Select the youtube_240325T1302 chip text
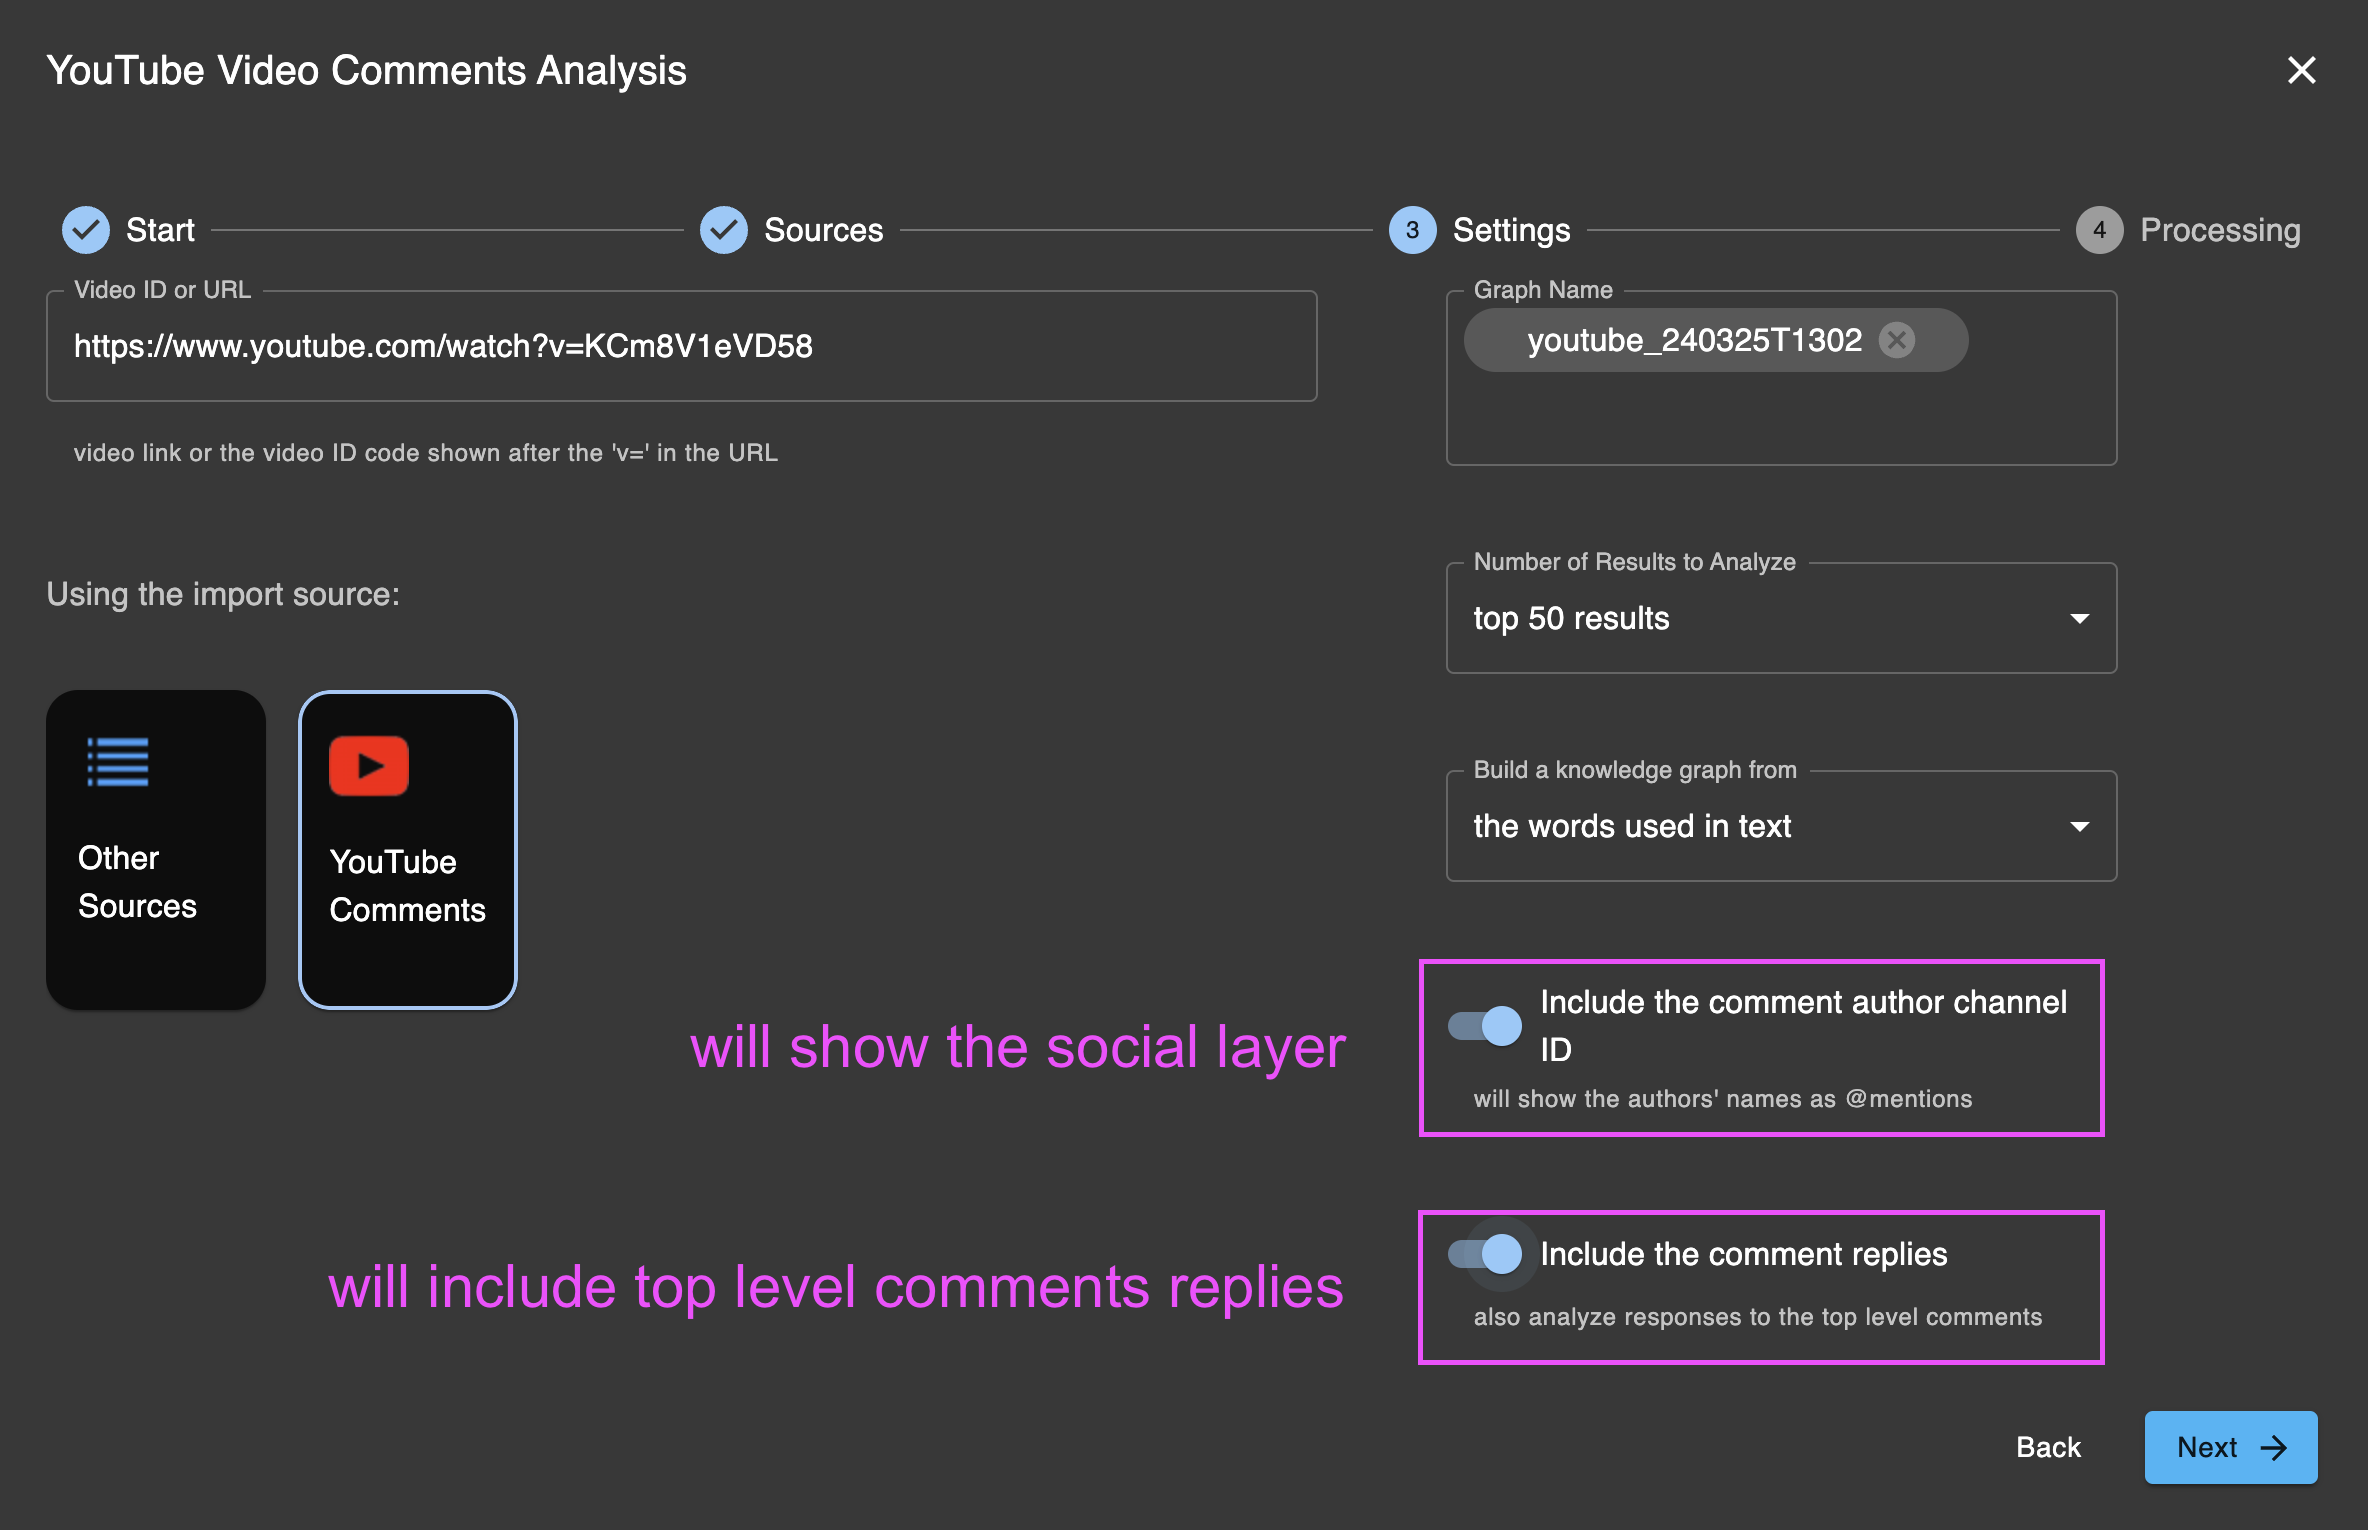 (x=1694, y=340)
